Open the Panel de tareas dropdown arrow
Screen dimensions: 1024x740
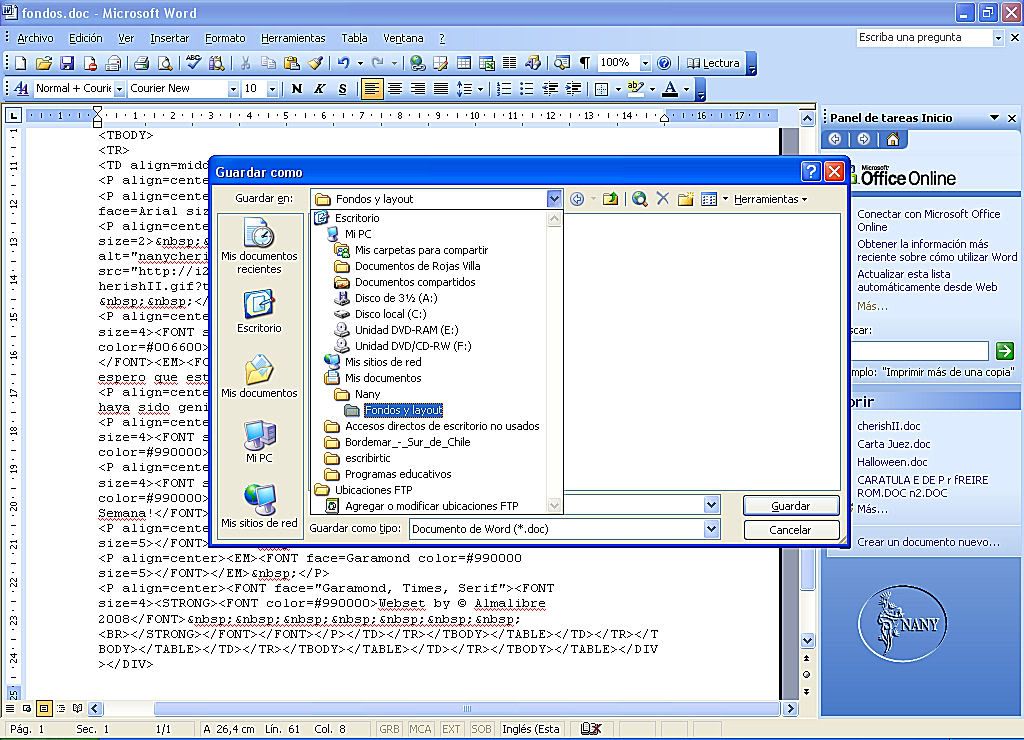[995, 118]
